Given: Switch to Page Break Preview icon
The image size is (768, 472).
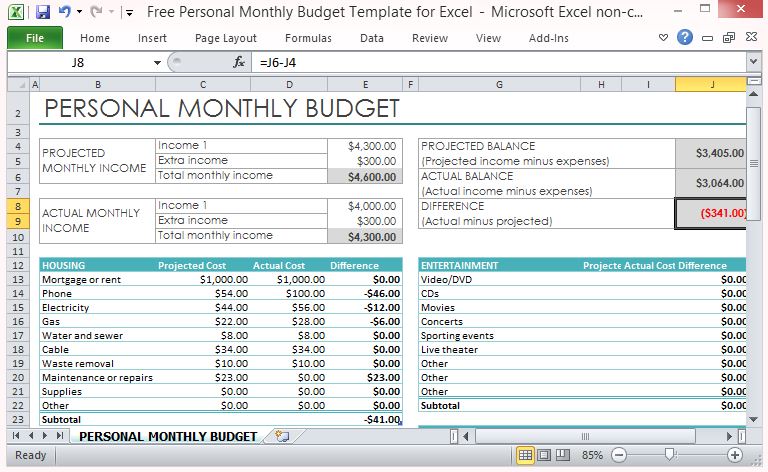Looking at the screenshot, I should tap(563, 455).
